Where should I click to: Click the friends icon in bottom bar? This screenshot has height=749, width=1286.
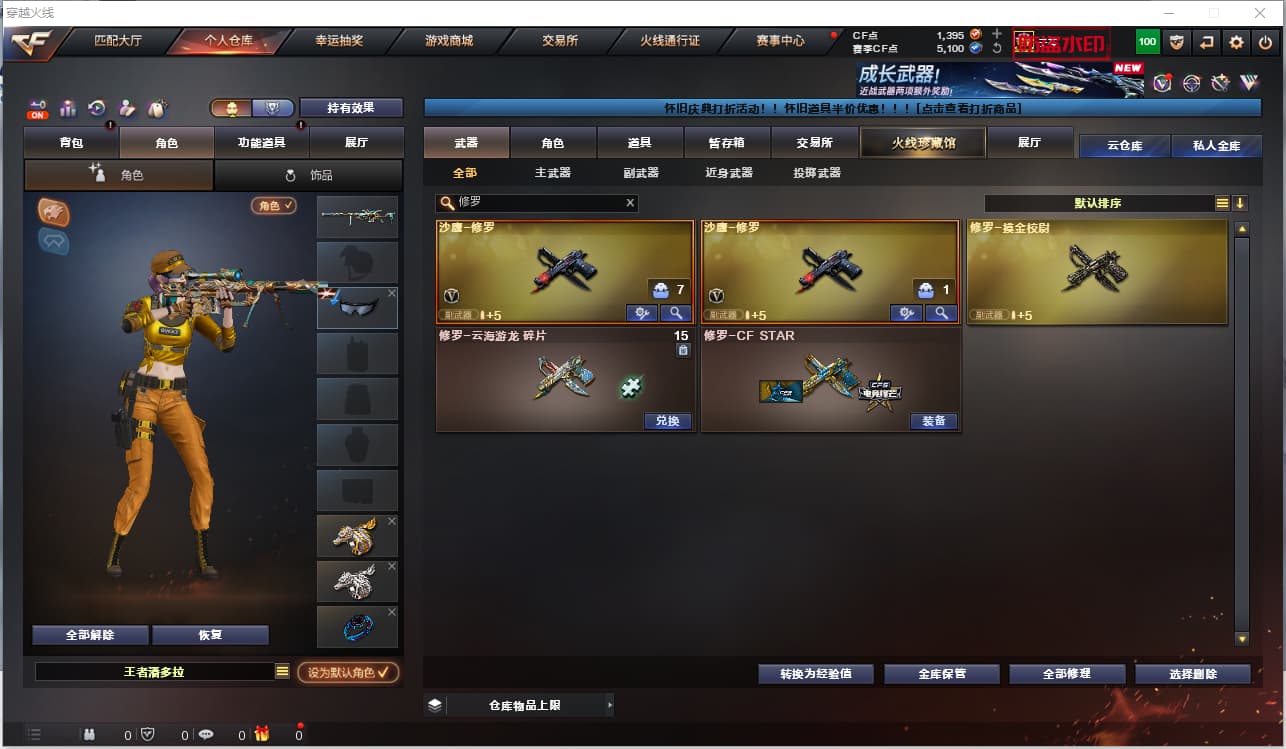(89, 734)
